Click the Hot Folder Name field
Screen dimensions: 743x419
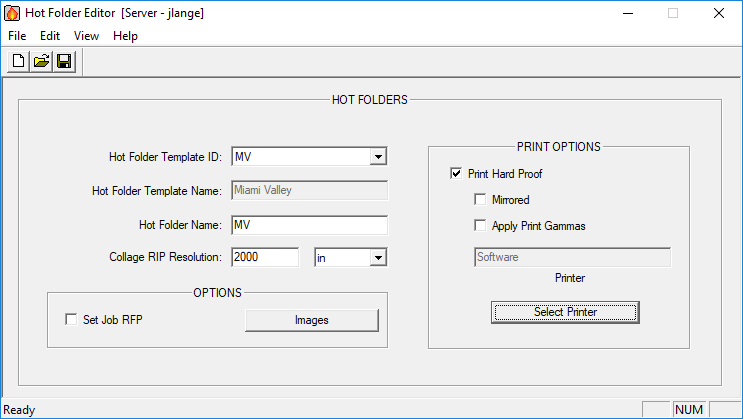(309, 225)
